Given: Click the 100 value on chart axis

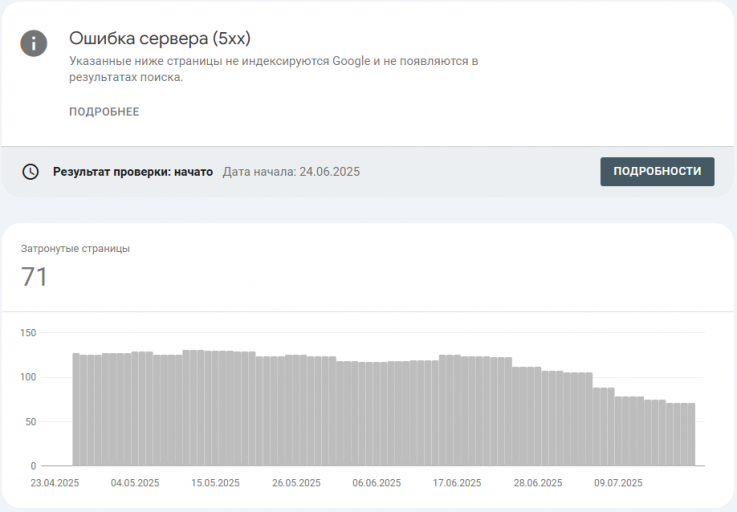Looking at the screenshot, I should point(28,377).
